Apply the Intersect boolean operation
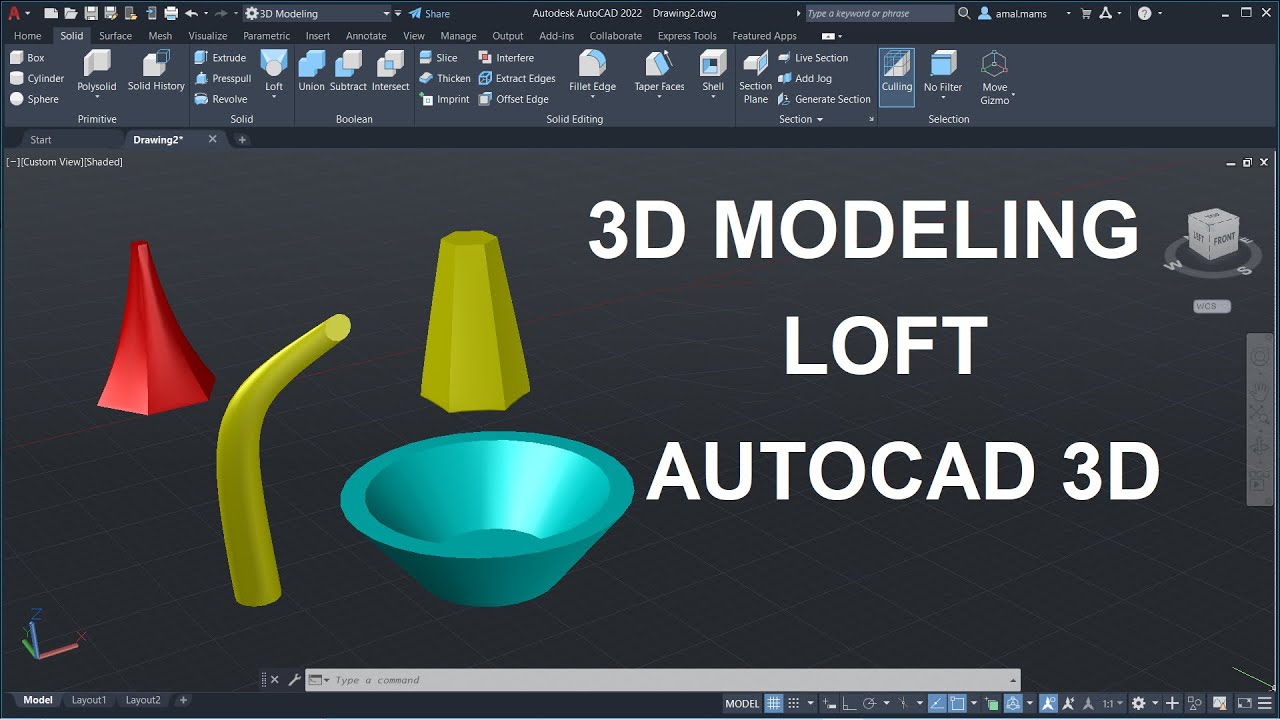Image resolution: width=1280 pixels, height=720 pixels. pyautogui.click(x=390, y=72)
